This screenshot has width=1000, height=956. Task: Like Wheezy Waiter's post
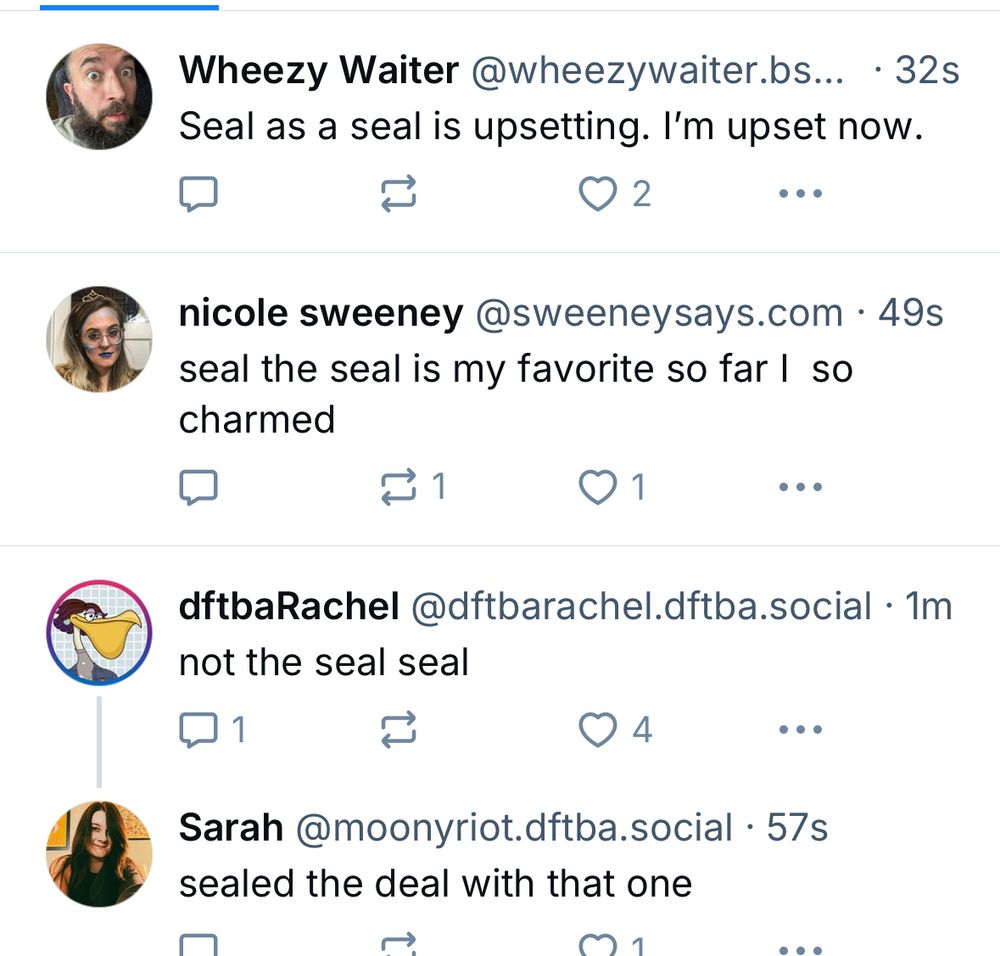pos(600,193)
